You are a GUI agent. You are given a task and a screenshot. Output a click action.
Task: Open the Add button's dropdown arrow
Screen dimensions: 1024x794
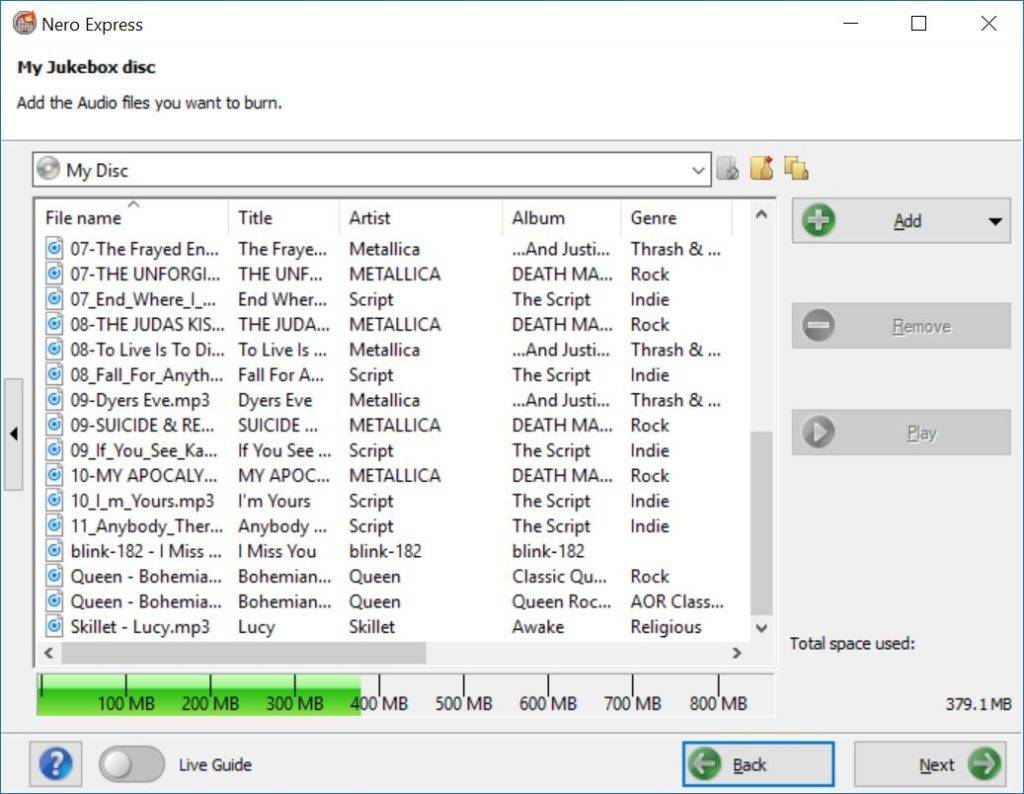click(x=995, y=221)
